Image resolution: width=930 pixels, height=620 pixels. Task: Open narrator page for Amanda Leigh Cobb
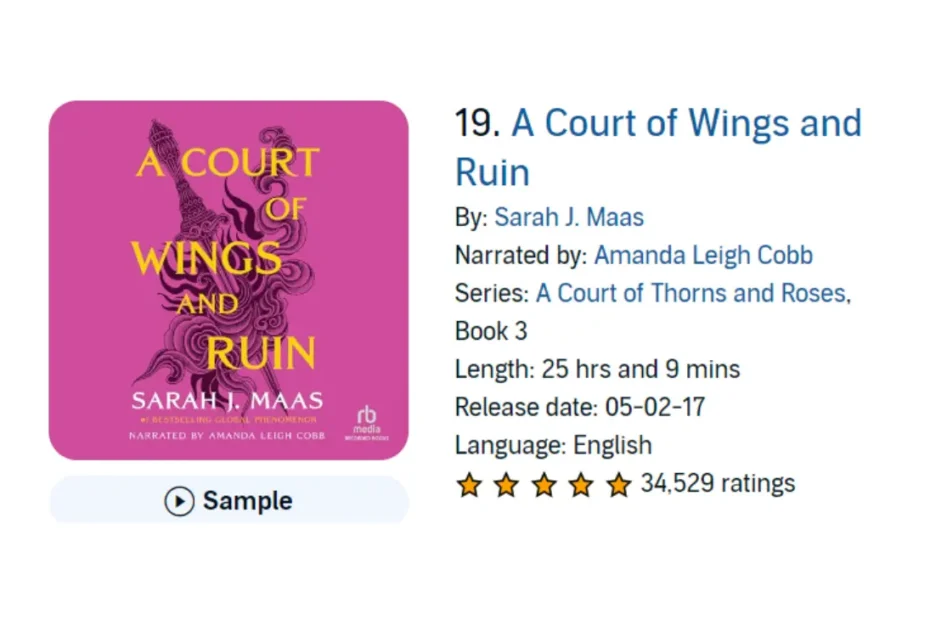703,256
